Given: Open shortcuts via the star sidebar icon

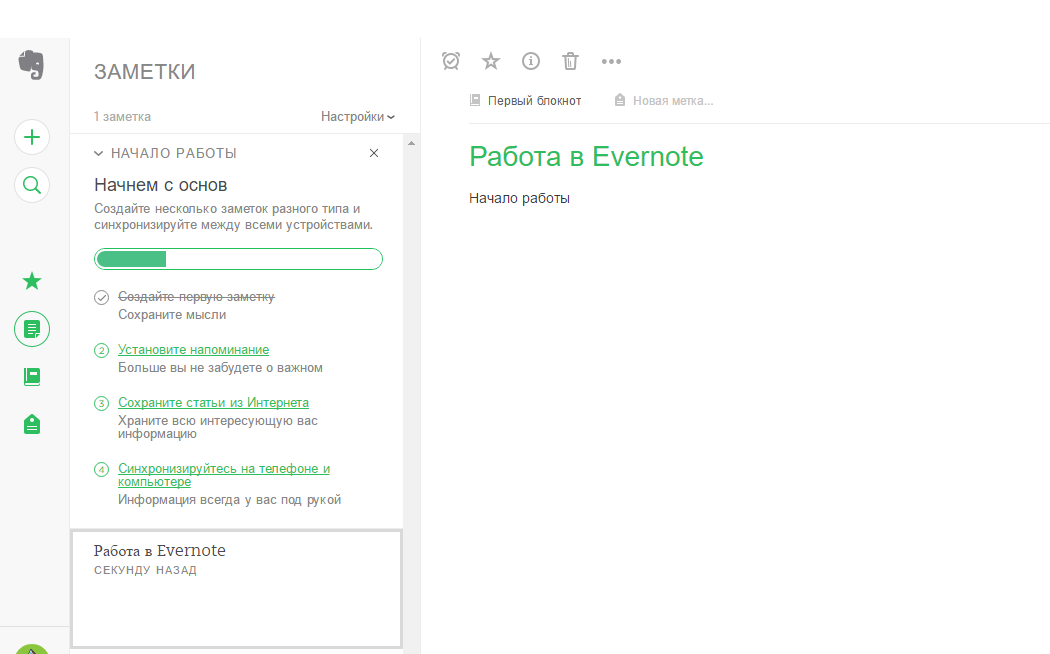Looking at the screenshot, I should (x=31, y=281).
